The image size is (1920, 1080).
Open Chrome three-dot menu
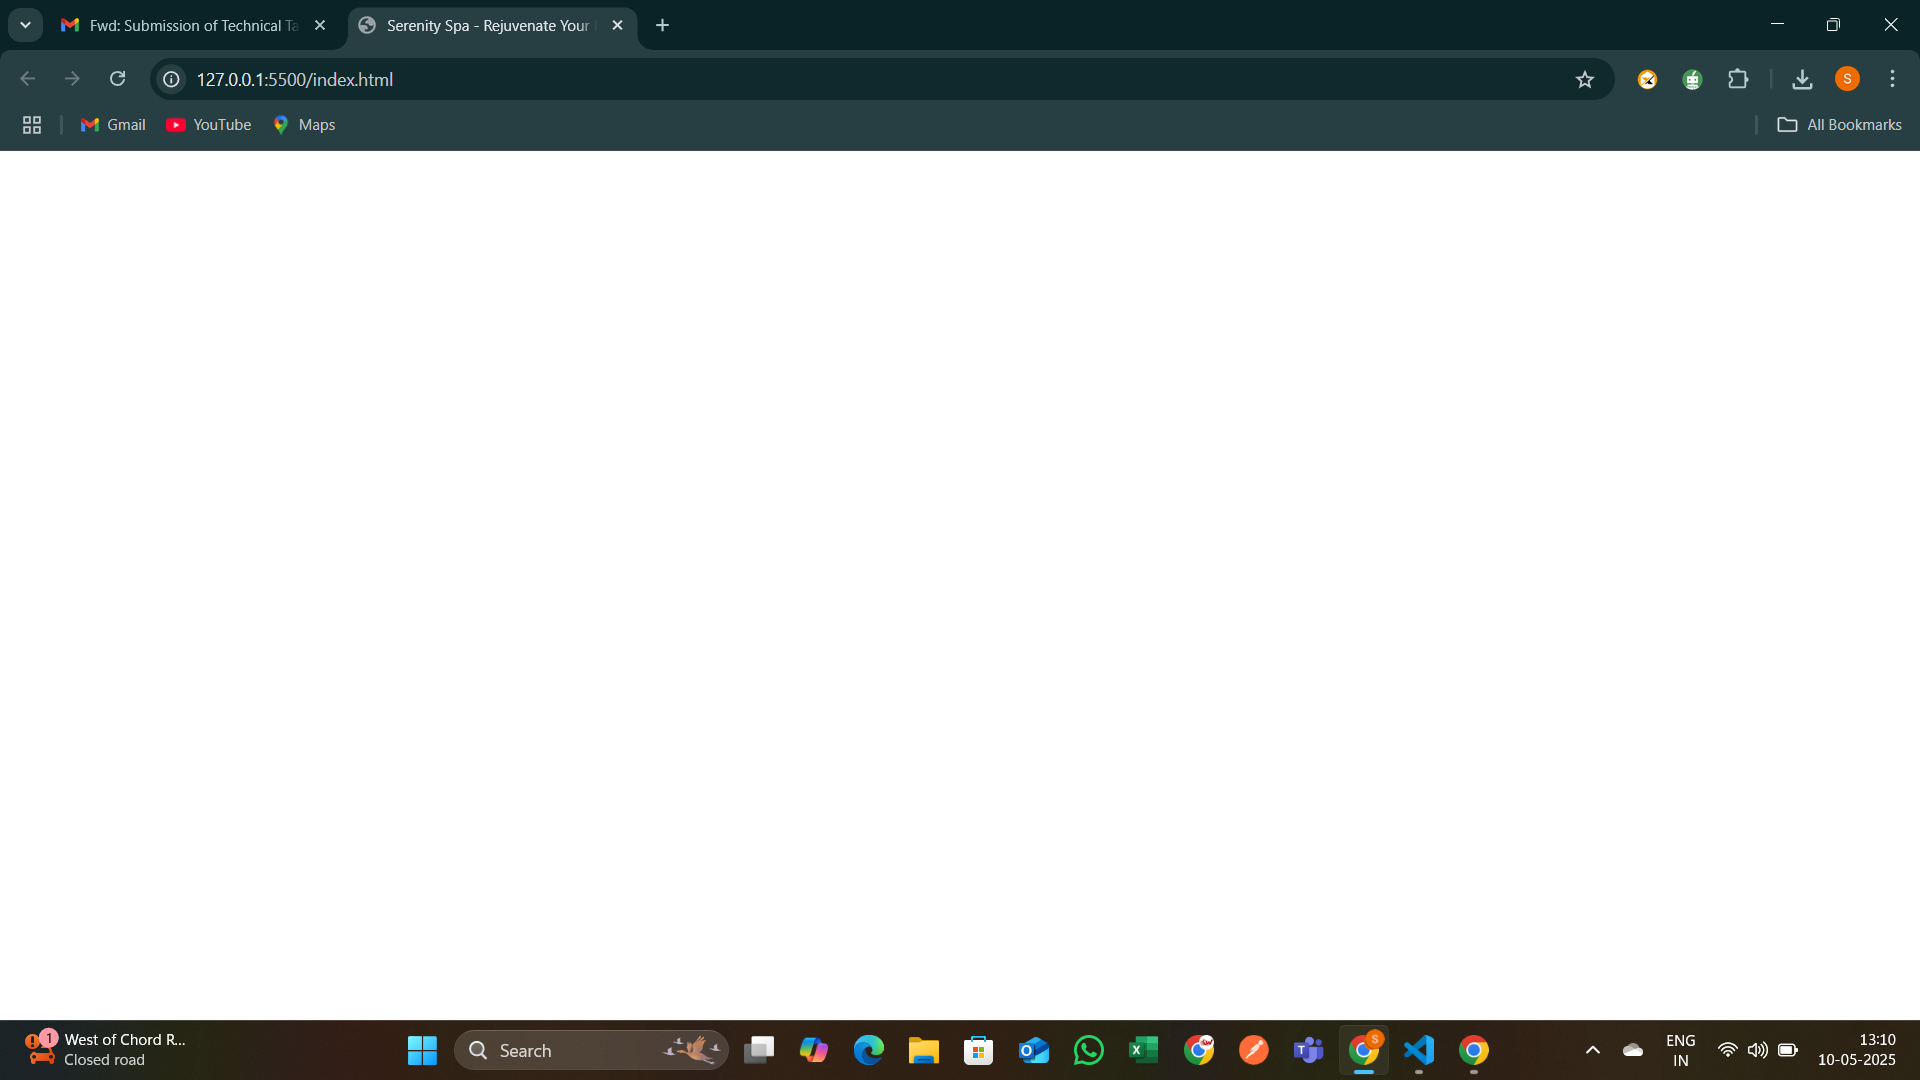tap(1892, 79)
